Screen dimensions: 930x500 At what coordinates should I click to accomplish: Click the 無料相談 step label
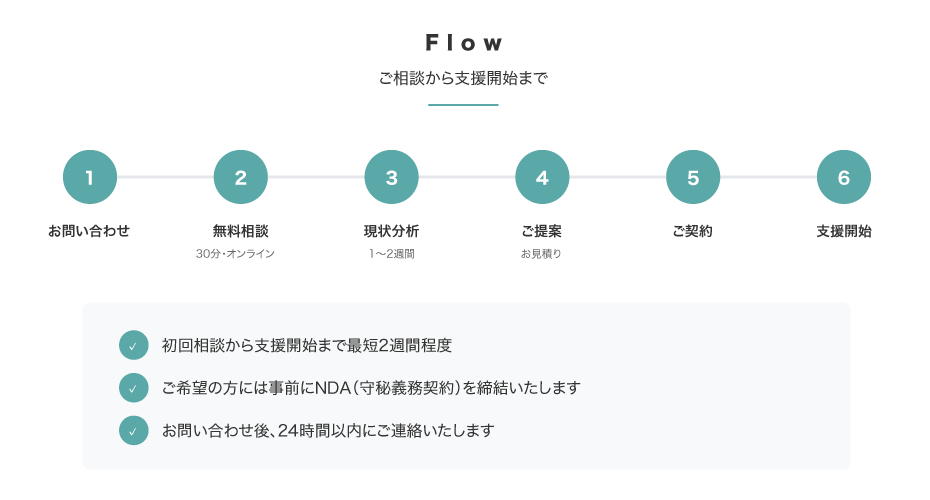pyautogui.click(x=241, y=231)
